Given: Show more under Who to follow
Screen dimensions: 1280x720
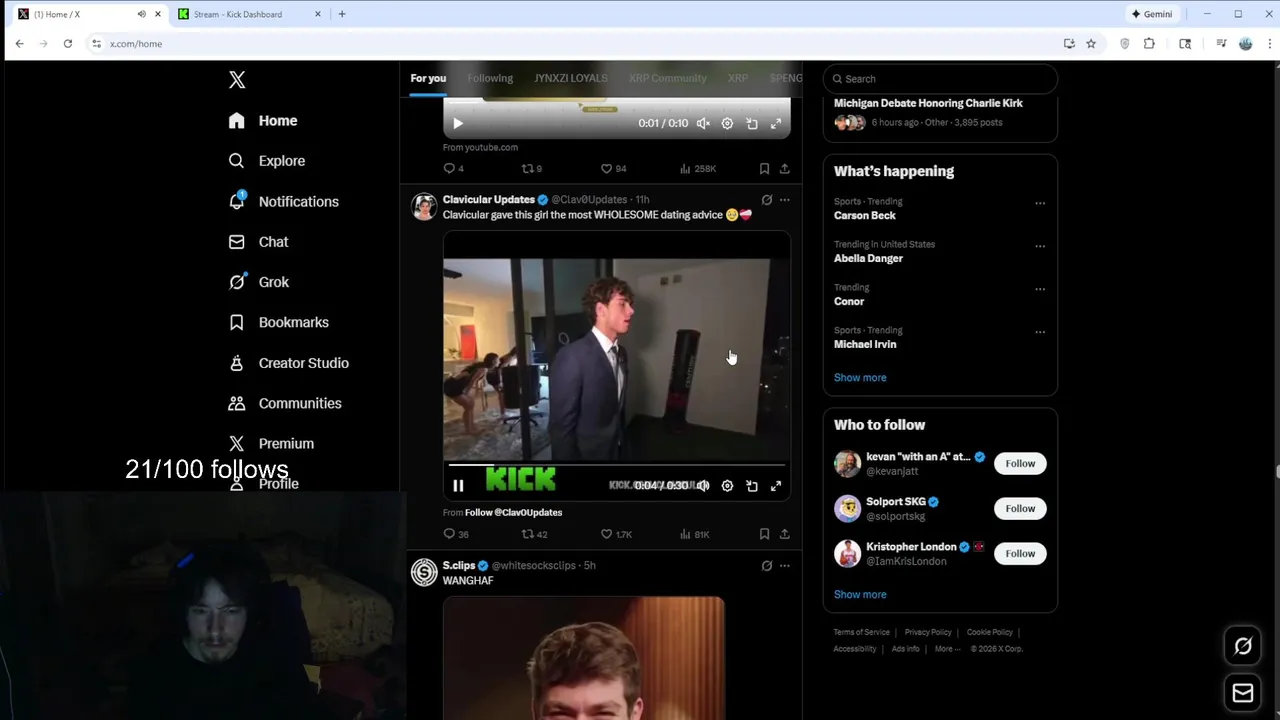Looking at the screenshot, I should pos(860,595).
